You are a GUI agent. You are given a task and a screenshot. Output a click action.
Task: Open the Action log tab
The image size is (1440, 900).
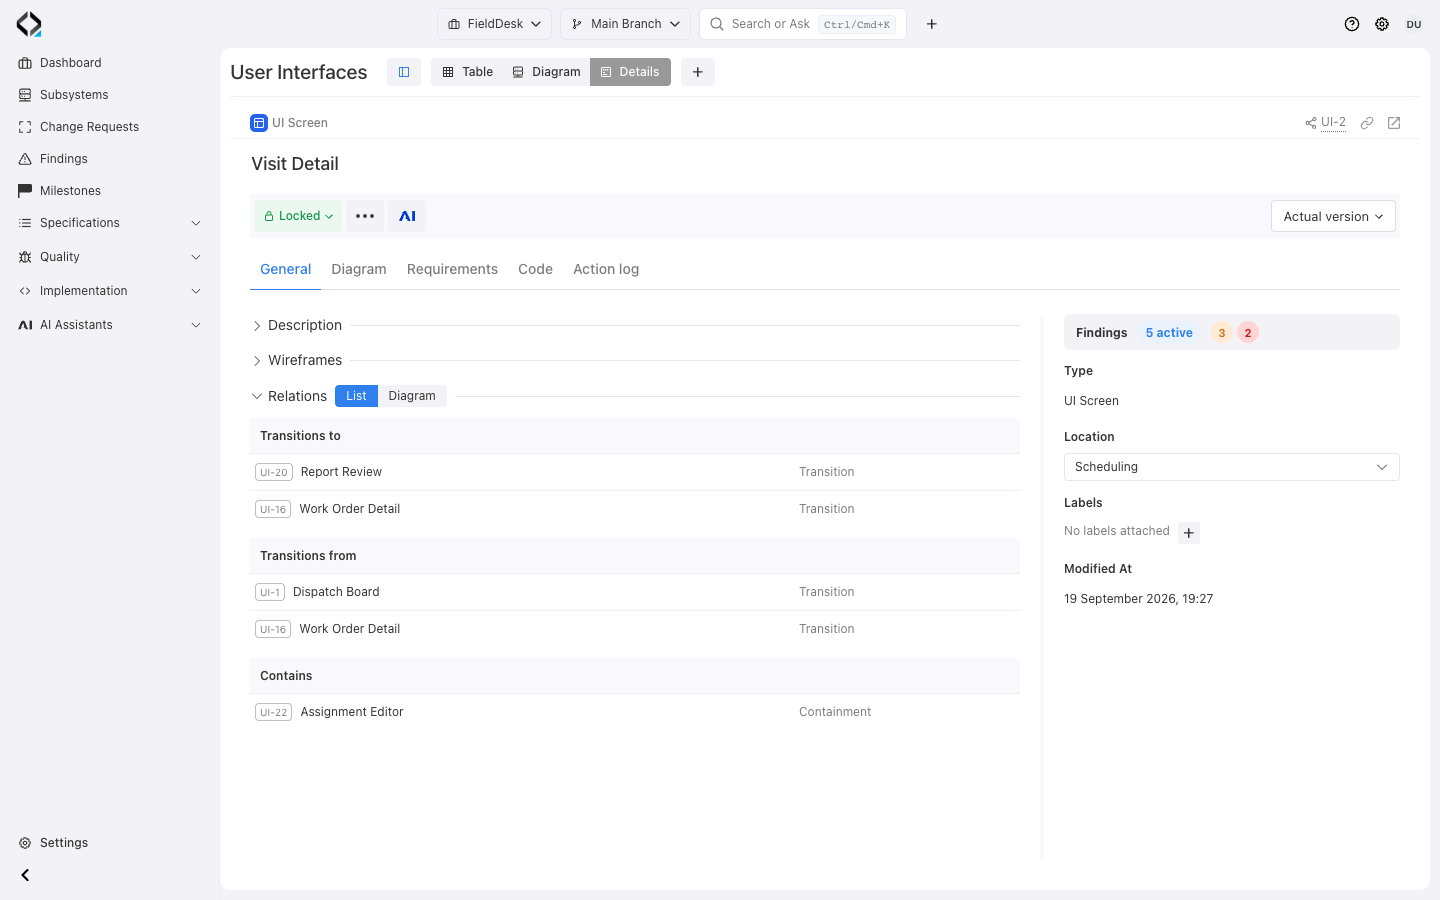click(606, 270)
